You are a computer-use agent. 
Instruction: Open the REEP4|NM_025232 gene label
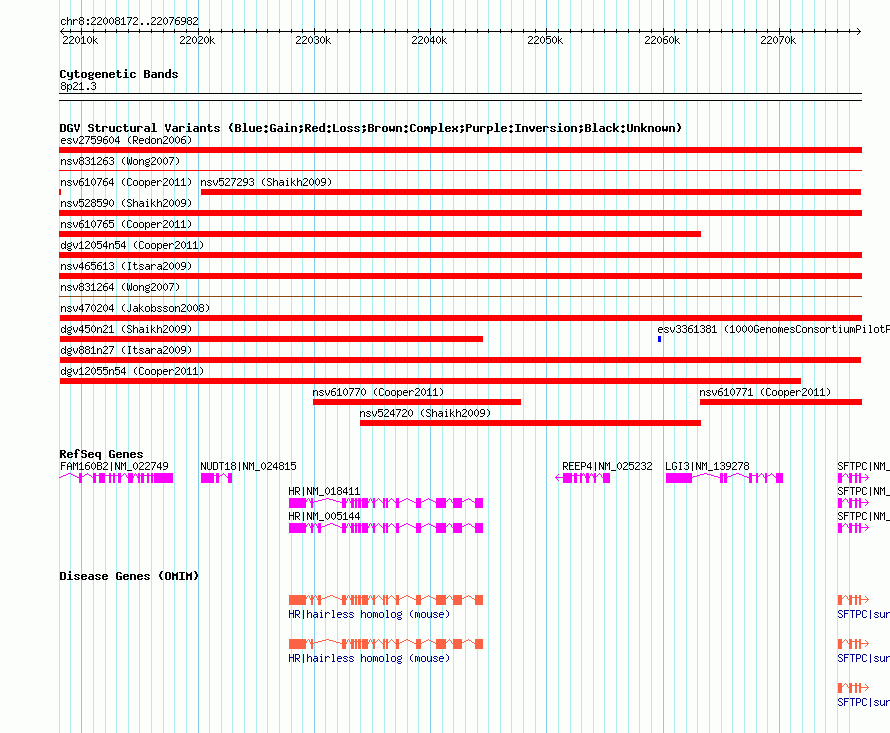[x=607, y=466]
